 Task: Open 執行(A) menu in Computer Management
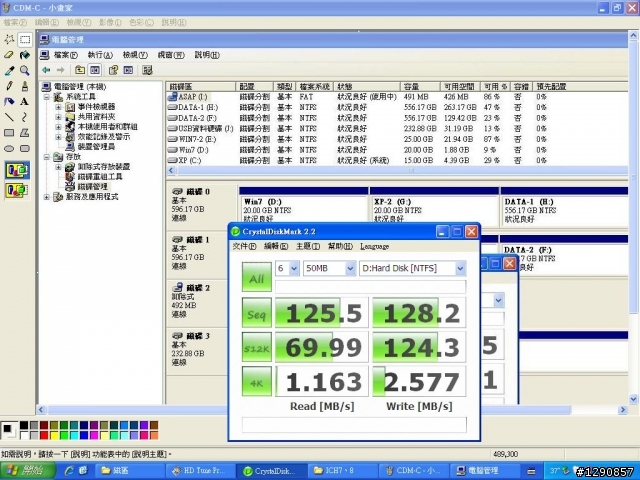pos(100,55)
